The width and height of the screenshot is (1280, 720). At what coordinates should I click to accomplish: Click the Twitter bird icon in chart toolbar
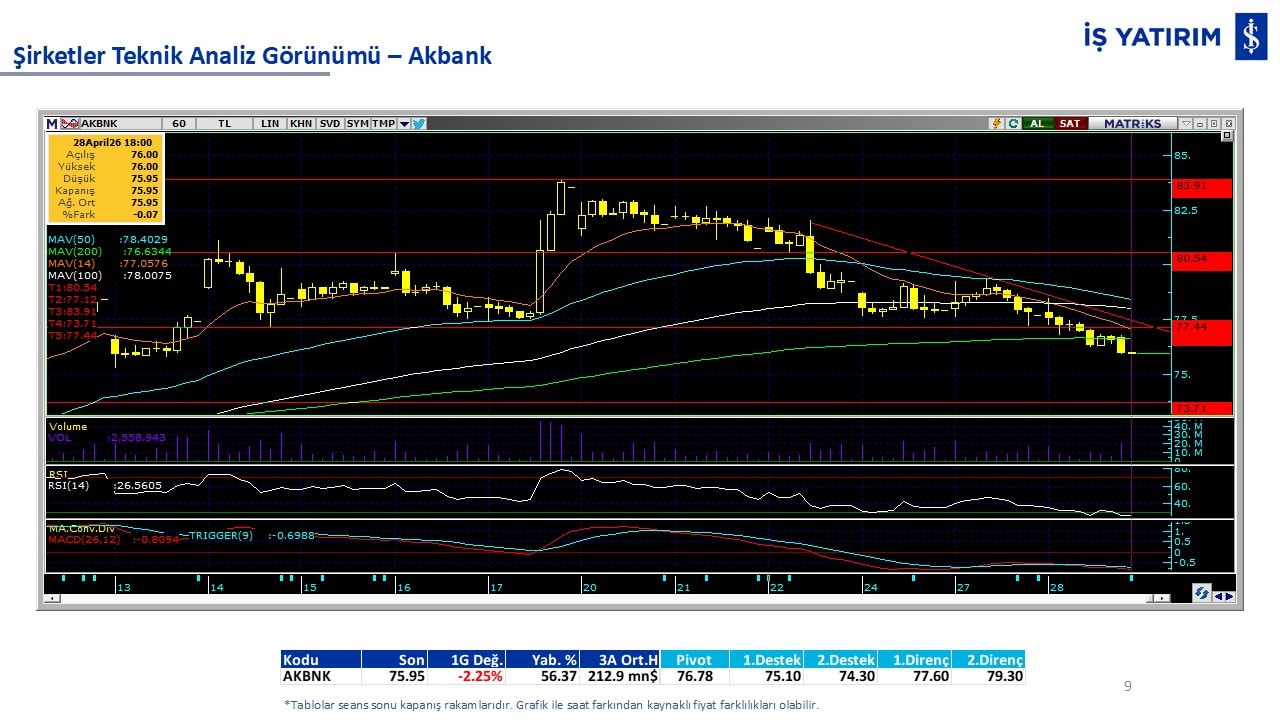(x=419, y=124)
